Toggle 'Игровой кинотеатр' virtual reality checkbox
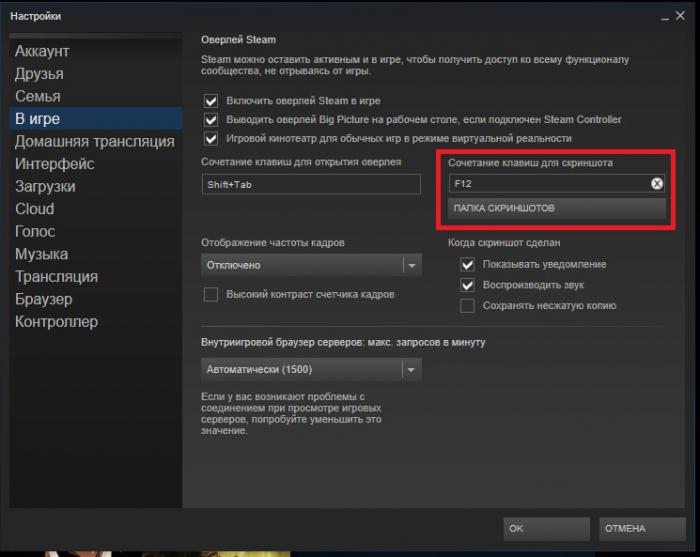 click(x=211, y=138)
